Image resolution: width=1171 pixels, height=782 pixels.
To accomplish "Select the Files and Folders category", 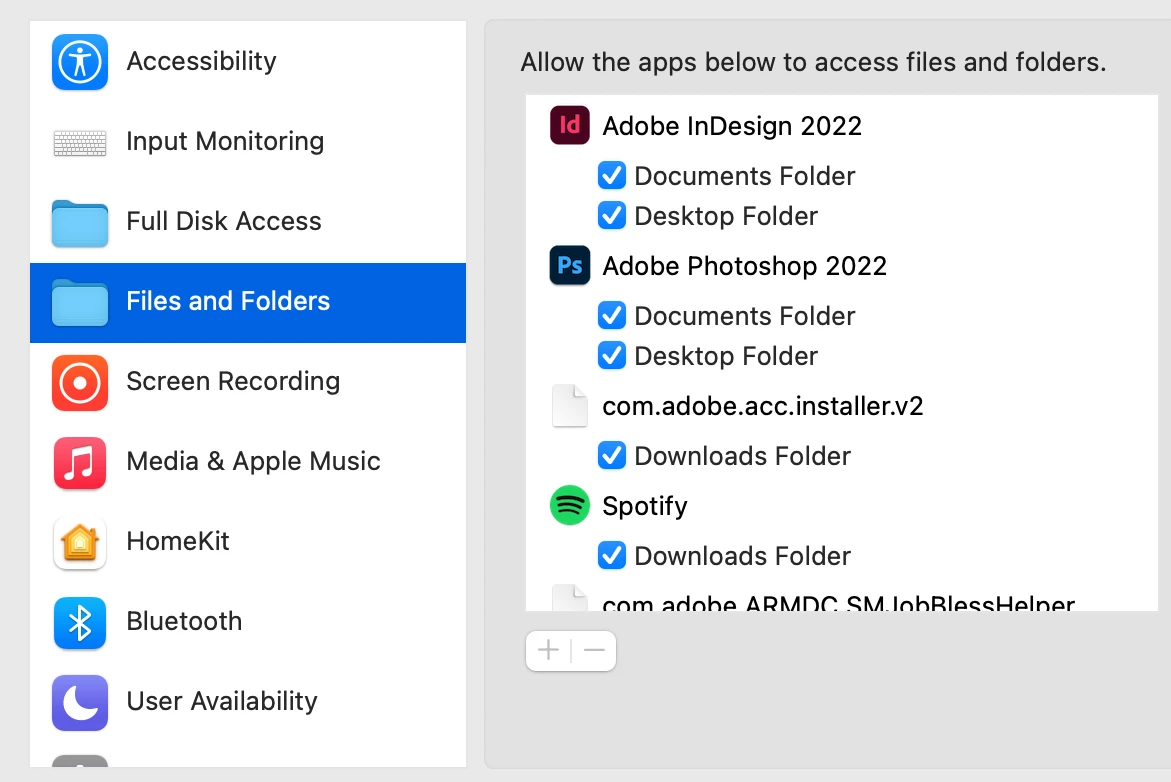I will pyautogui.click(x=248, y=302).
